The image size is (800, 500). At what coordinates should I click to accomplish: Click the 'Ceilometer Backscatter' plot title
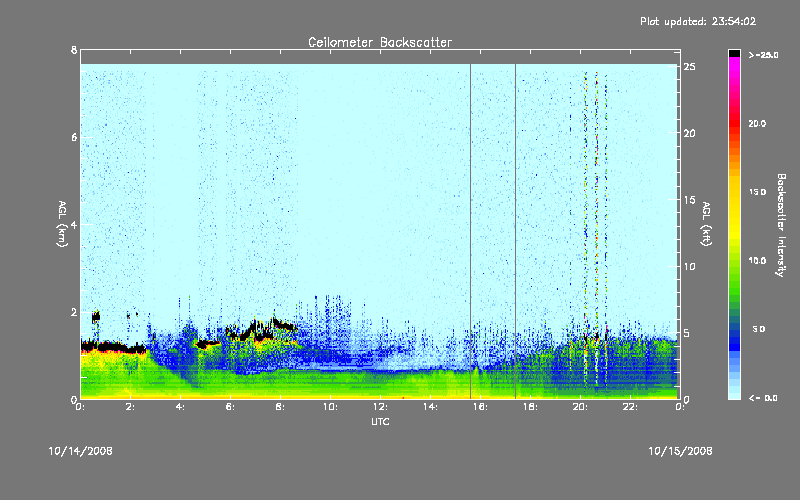coord(380,42)
